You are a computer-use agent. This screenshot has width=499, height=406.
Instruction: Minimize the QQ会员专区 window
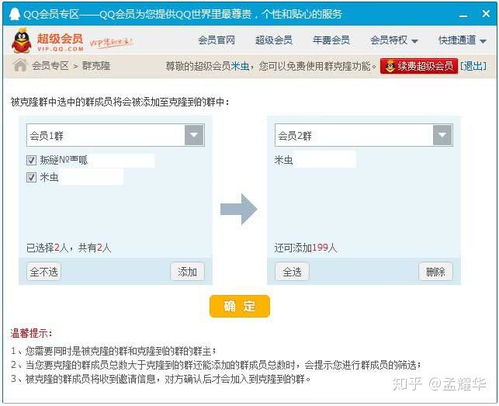click(x=463, y=15)
